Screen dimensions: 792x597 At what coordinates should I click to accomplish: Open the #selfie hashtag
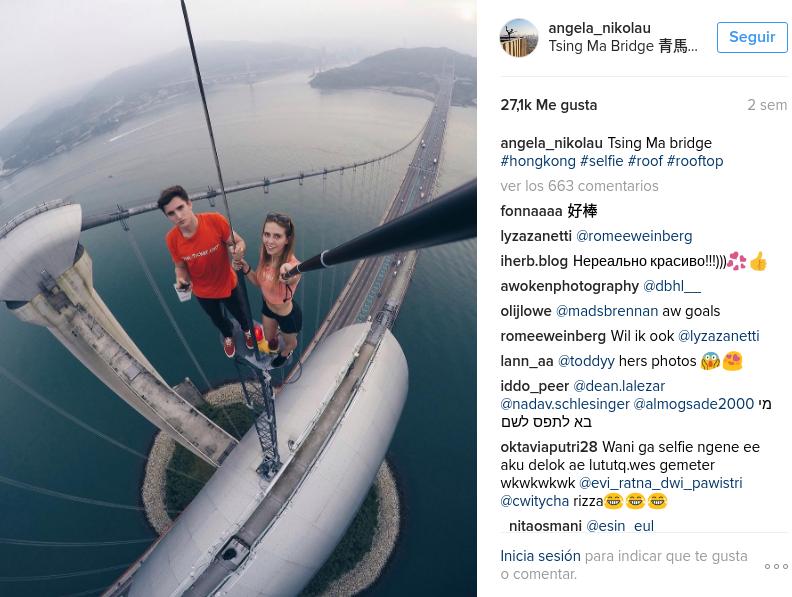point(602,161)
